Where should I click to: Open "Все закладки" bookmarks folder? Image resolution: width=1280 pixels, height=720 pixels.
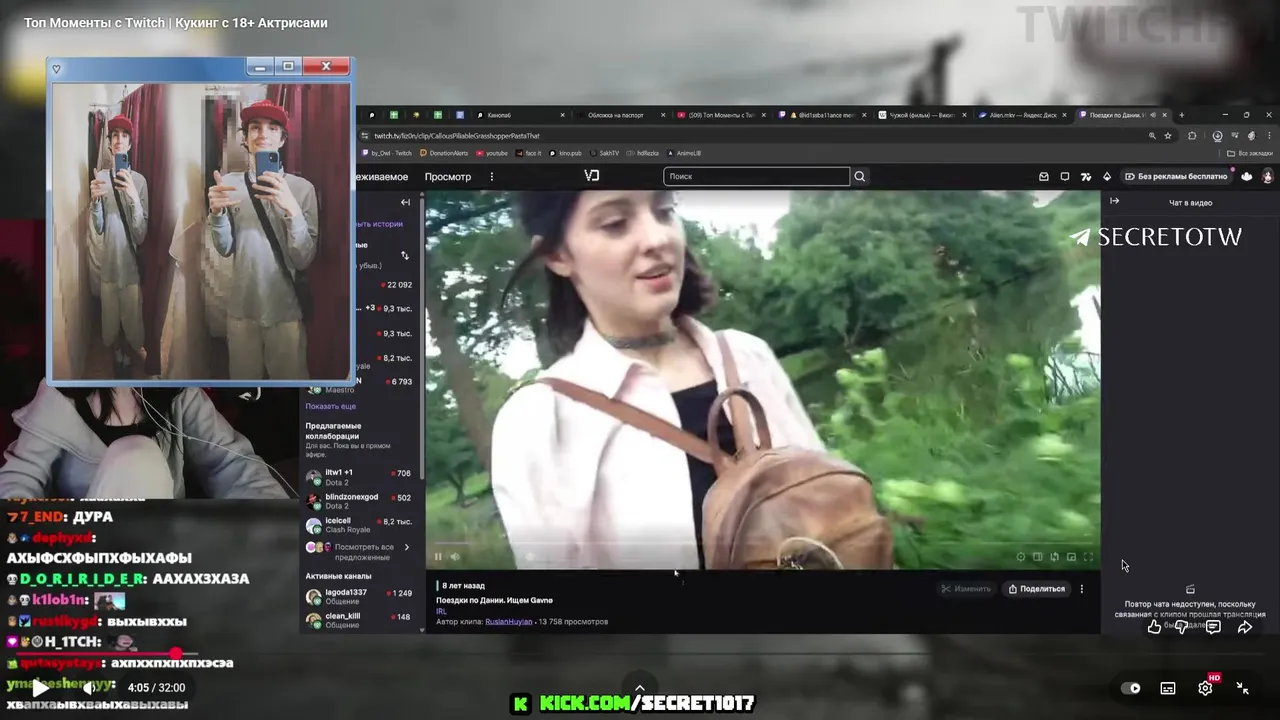pos(1251,153)
